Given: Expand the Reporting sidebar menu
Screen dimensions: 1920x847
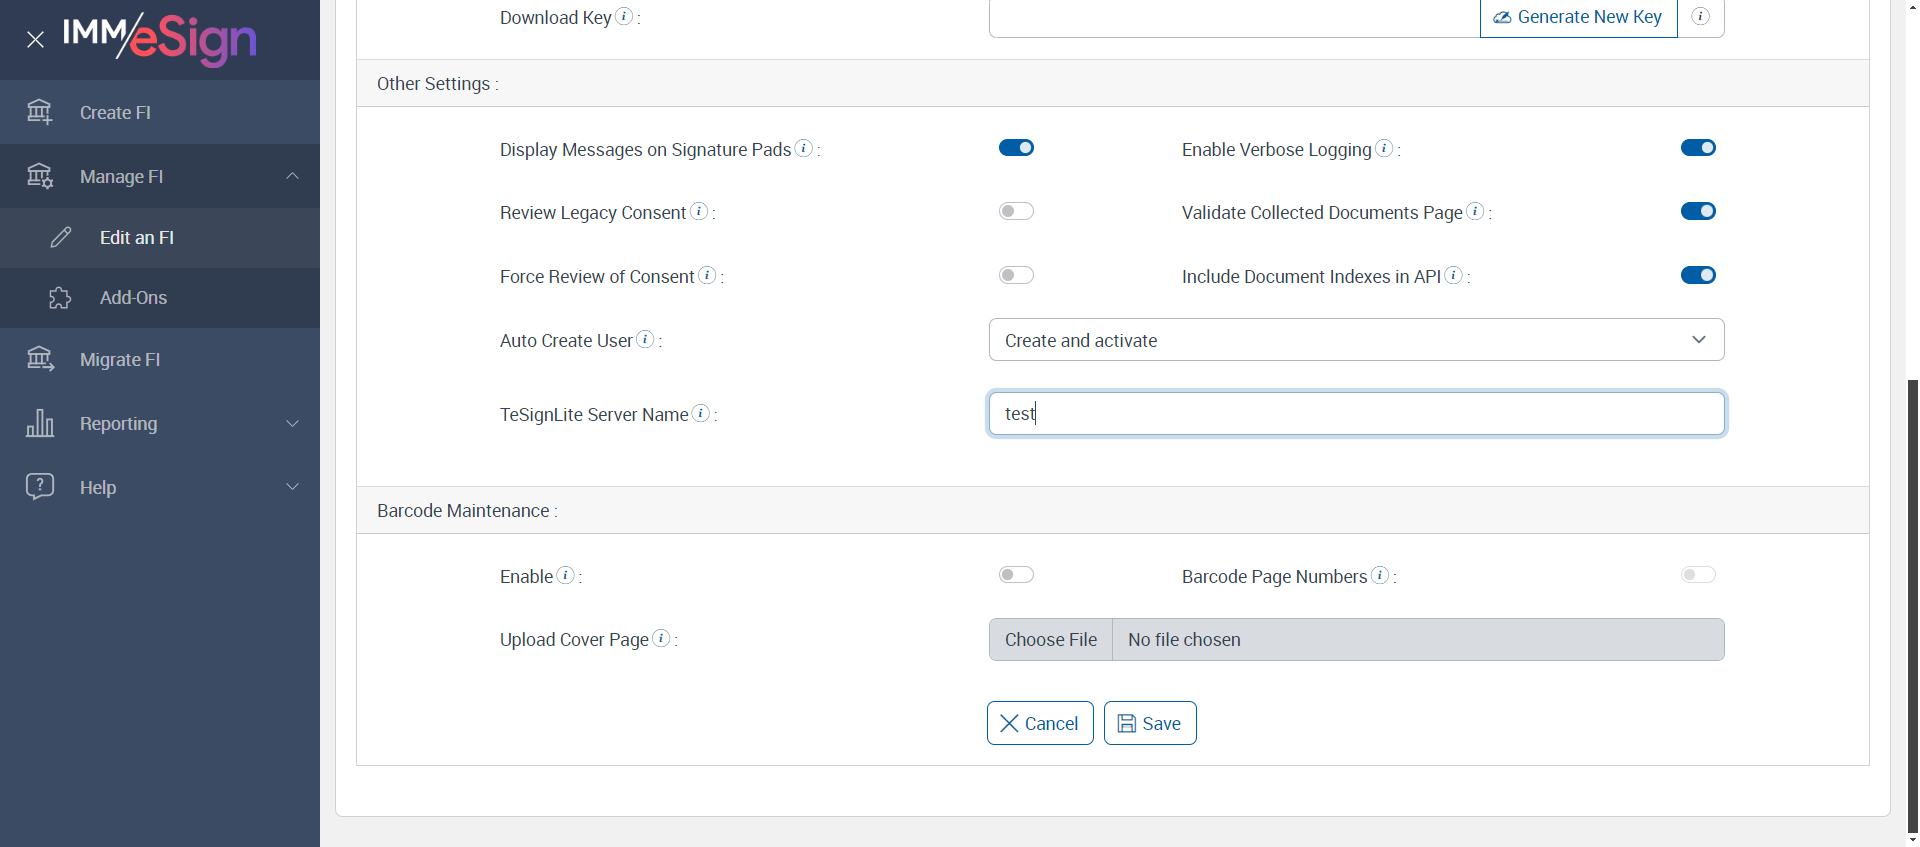Looking at the screenshot, I should click(x=160, y=424).
